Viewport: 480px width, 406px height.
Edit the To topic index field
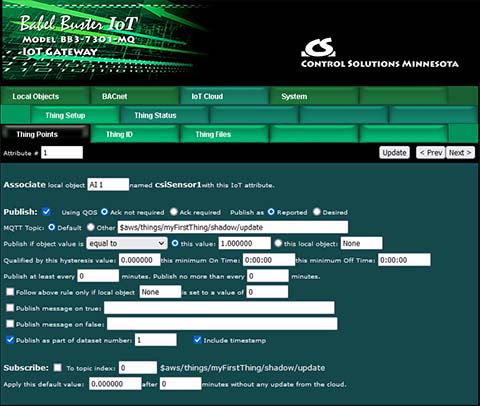click(x=138, y=368)
